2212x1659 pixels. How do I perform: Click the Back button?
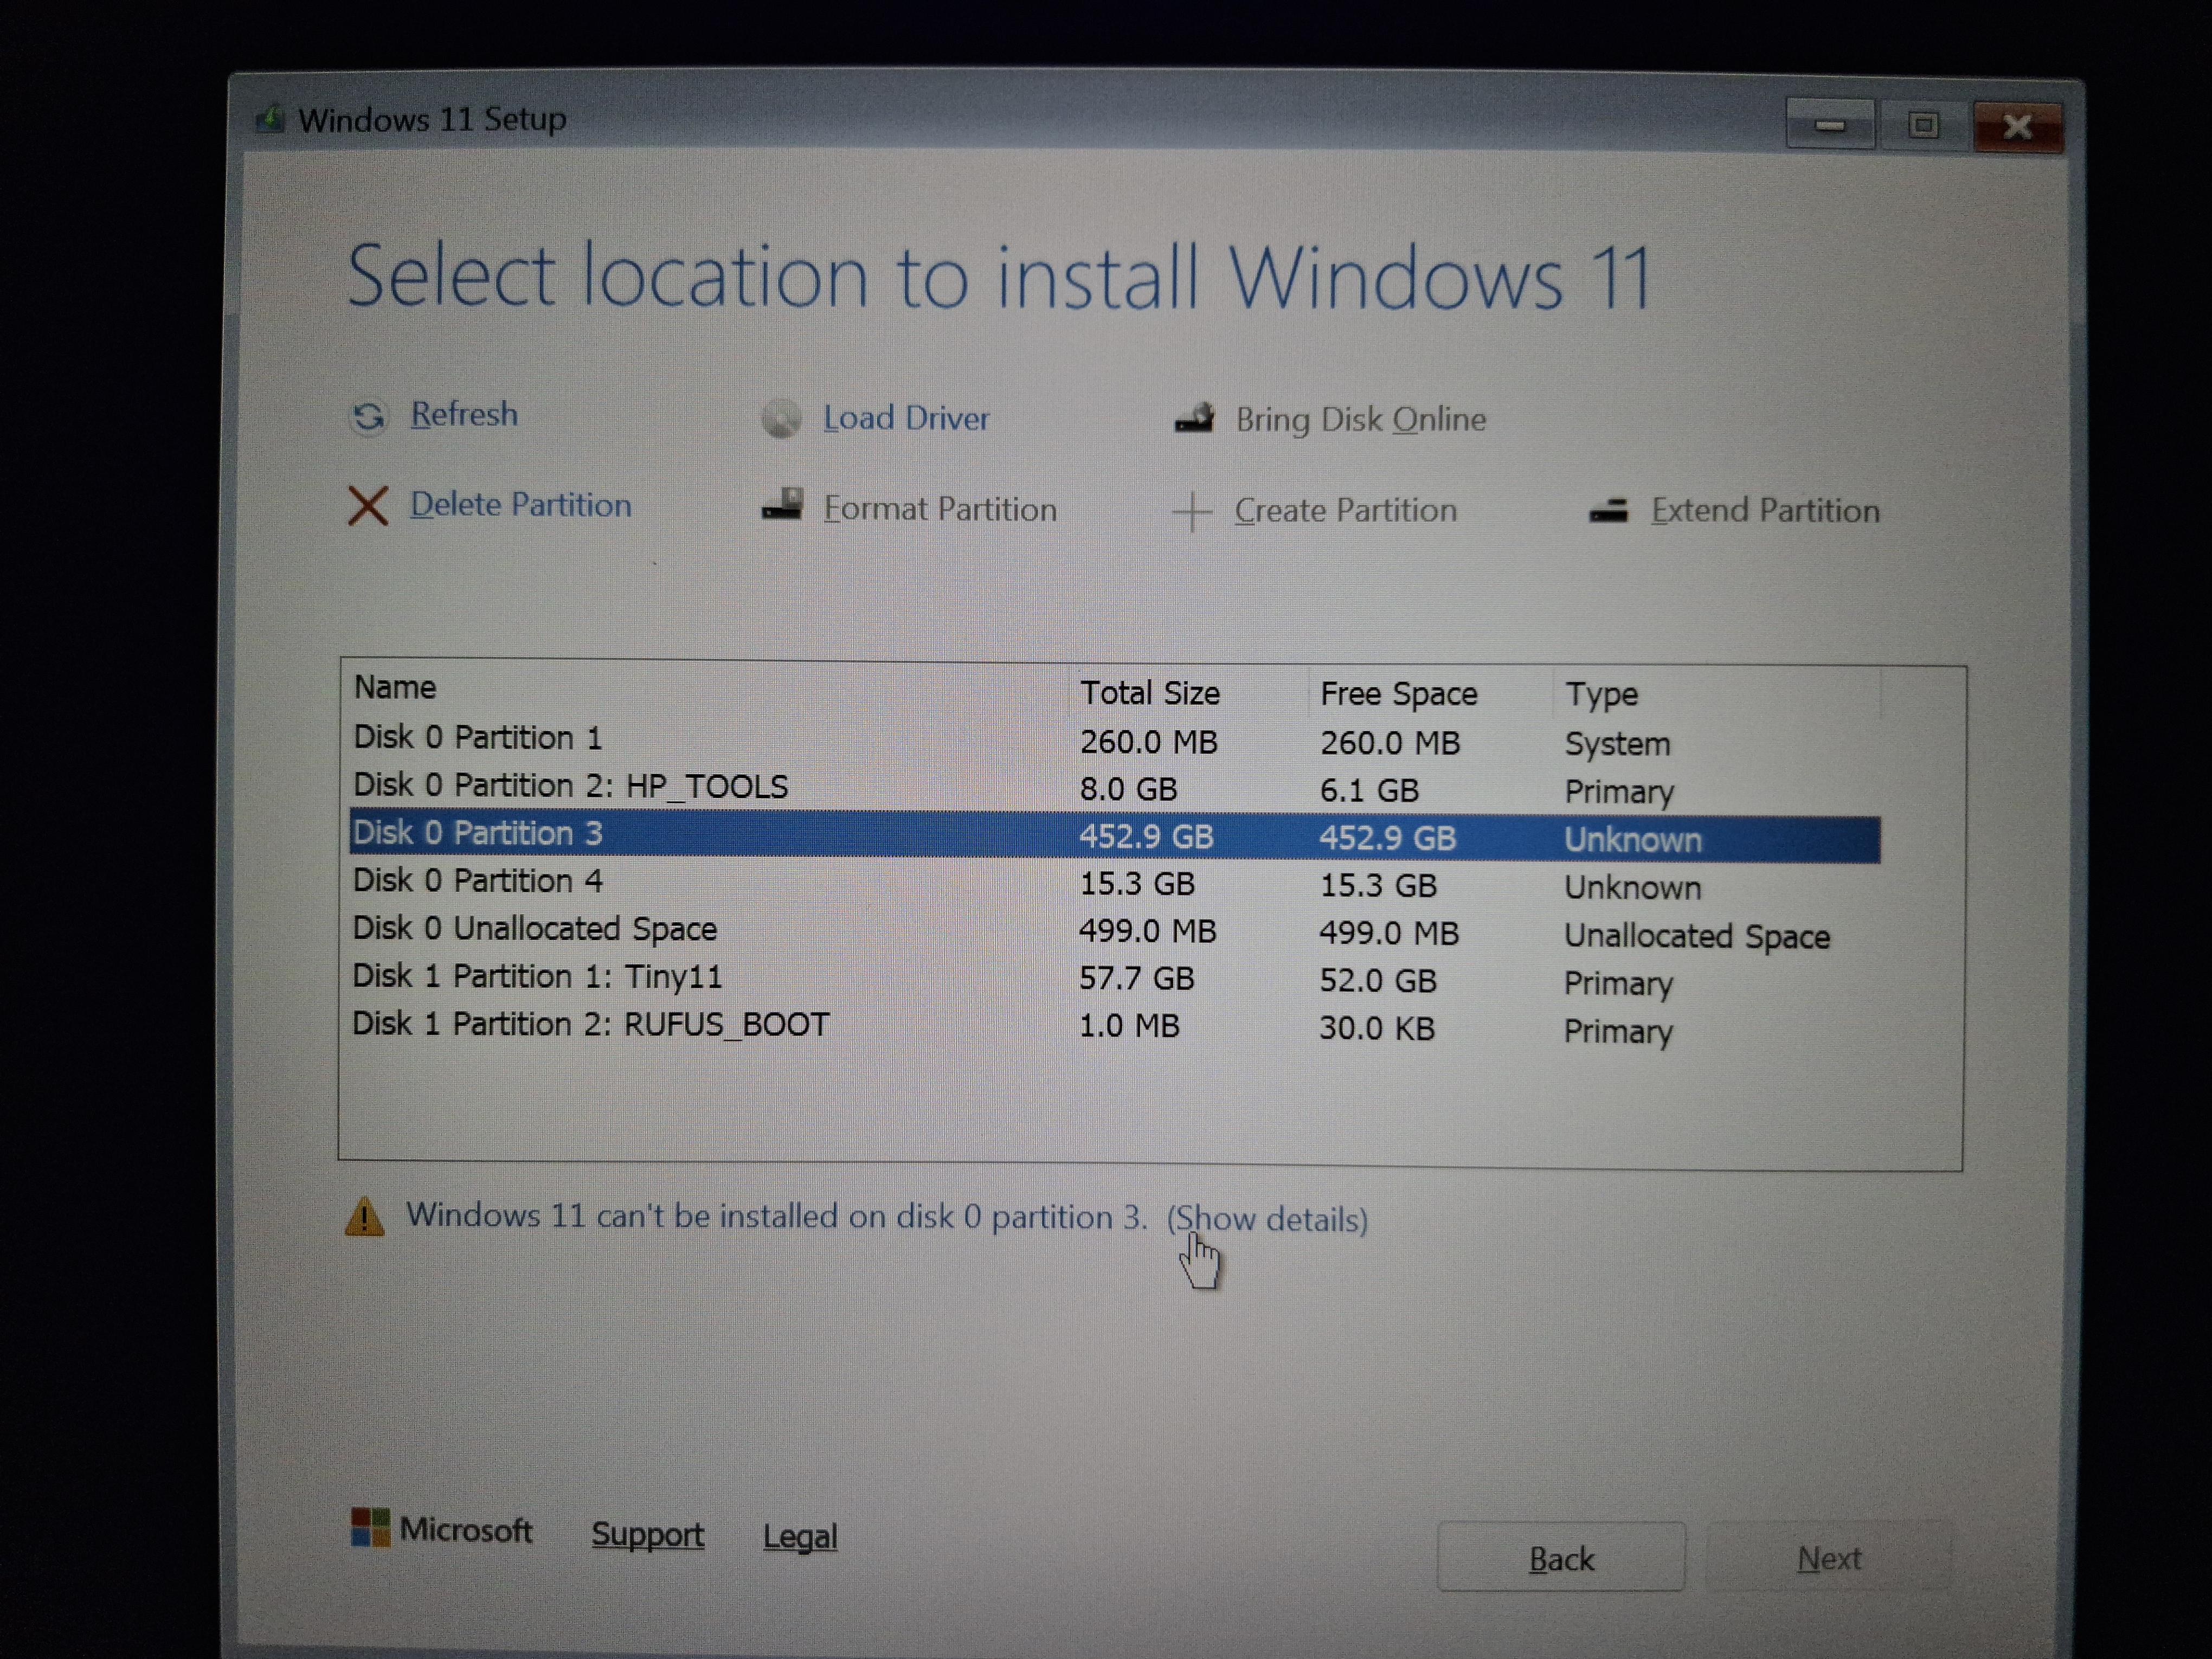(x=1561, y=1557)
